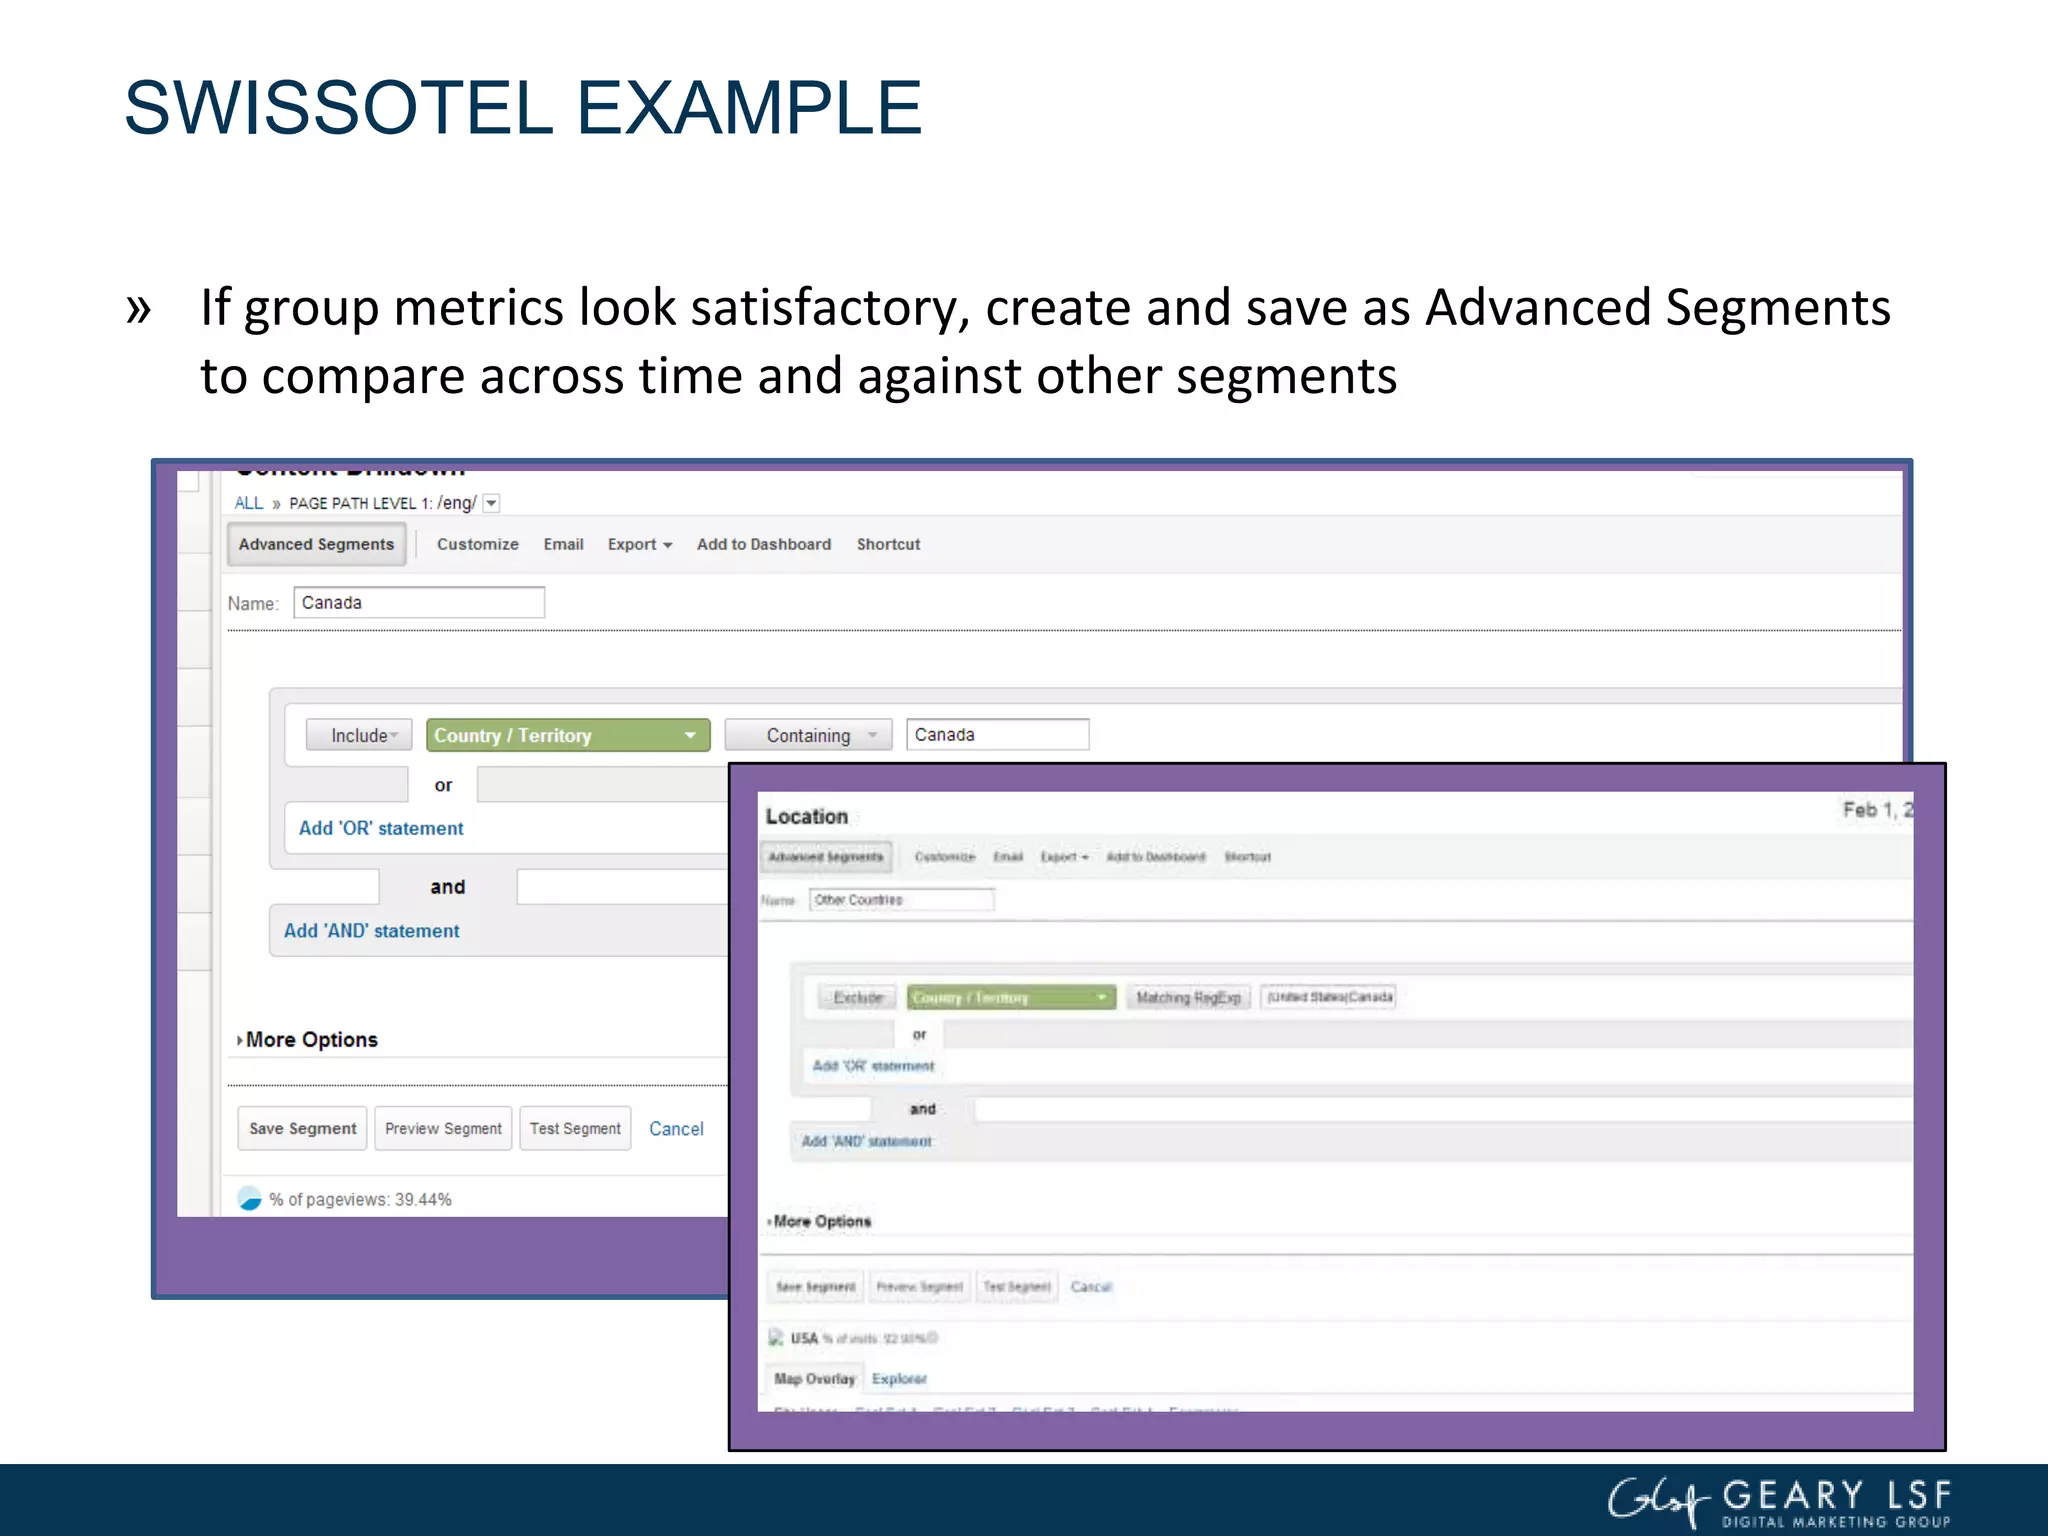The width and height of the screenshot is (2048, 1536).
Task: Open the Matching RegExp dropdown
Action: [x=1188, y=997]
